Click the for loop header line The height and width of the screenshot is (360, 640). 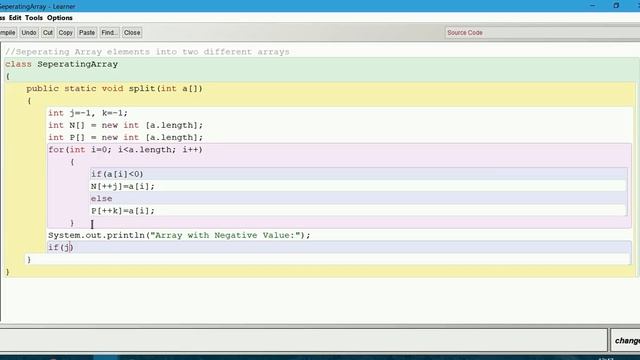click(x=125, y=150)
